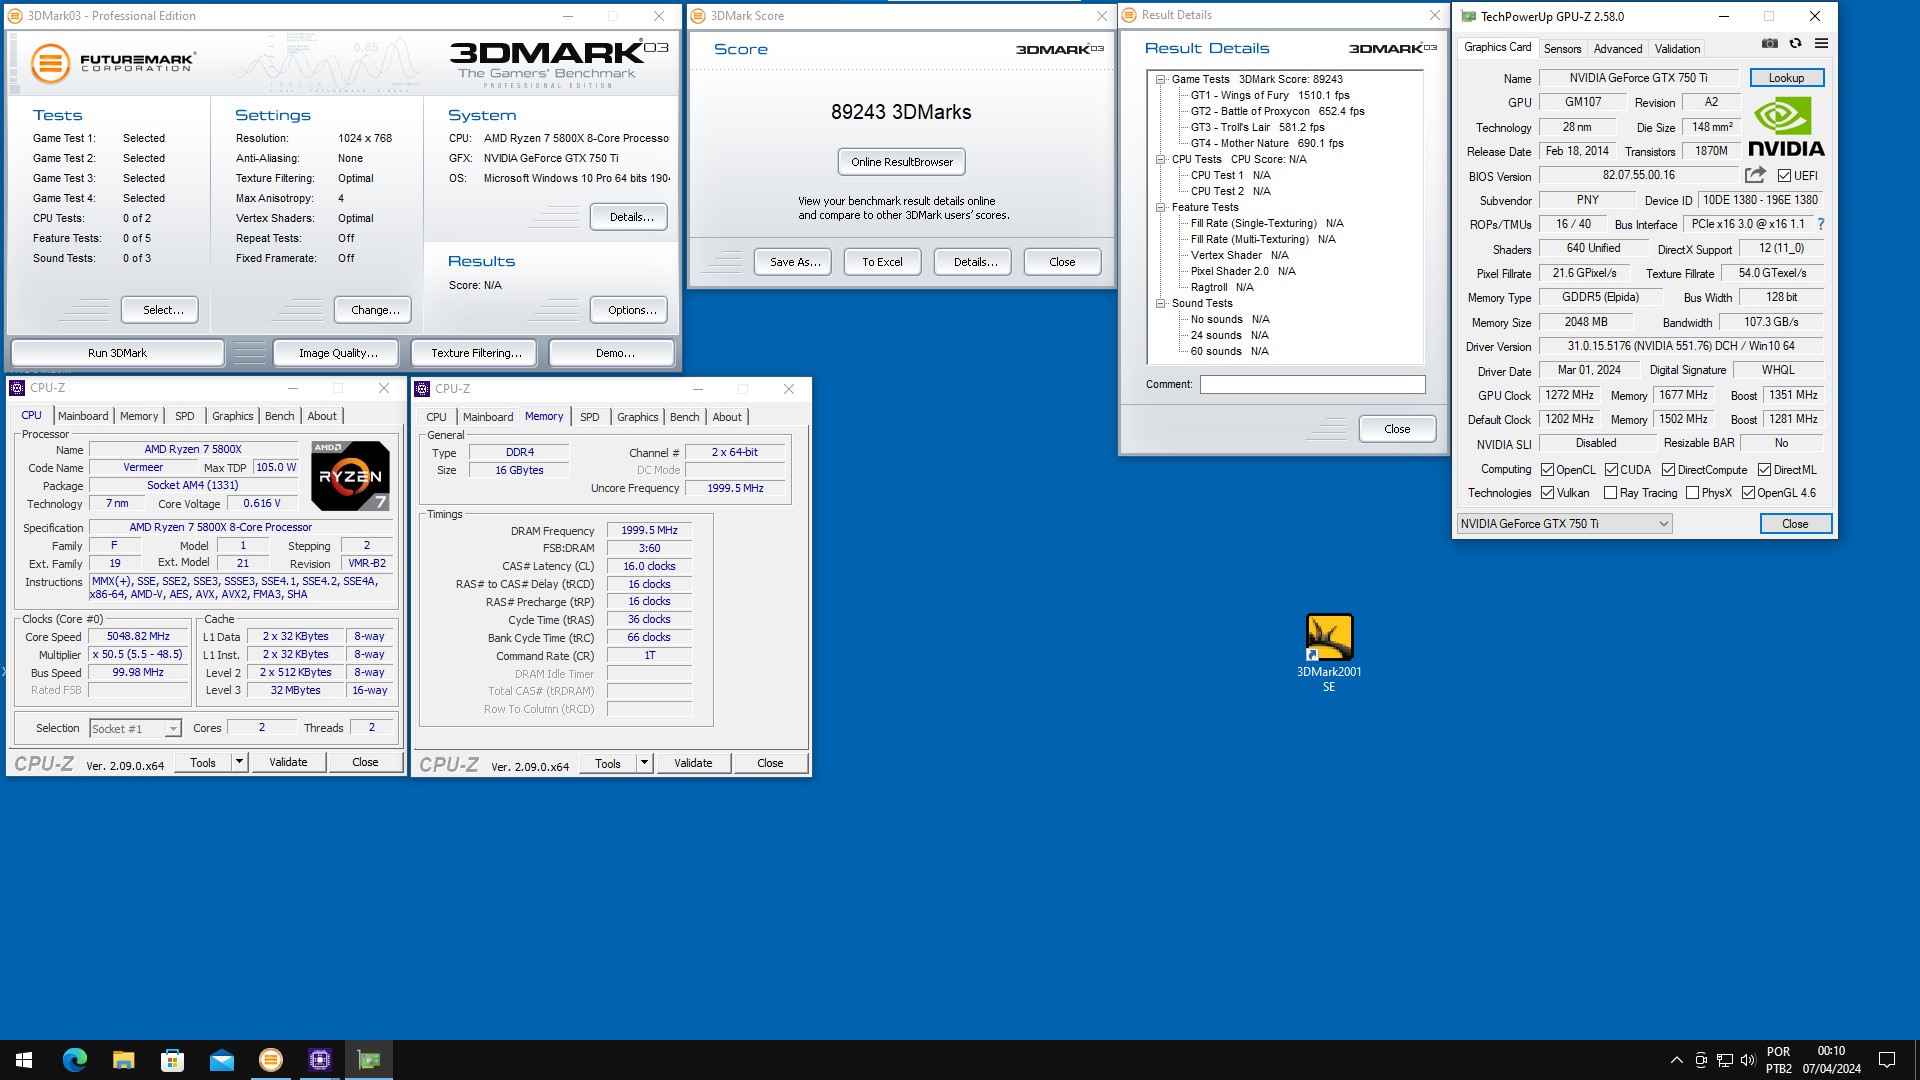Open the notification center icon
The height and width of the screenshot is (1080, 1920).
[x=1887, y=1060]
